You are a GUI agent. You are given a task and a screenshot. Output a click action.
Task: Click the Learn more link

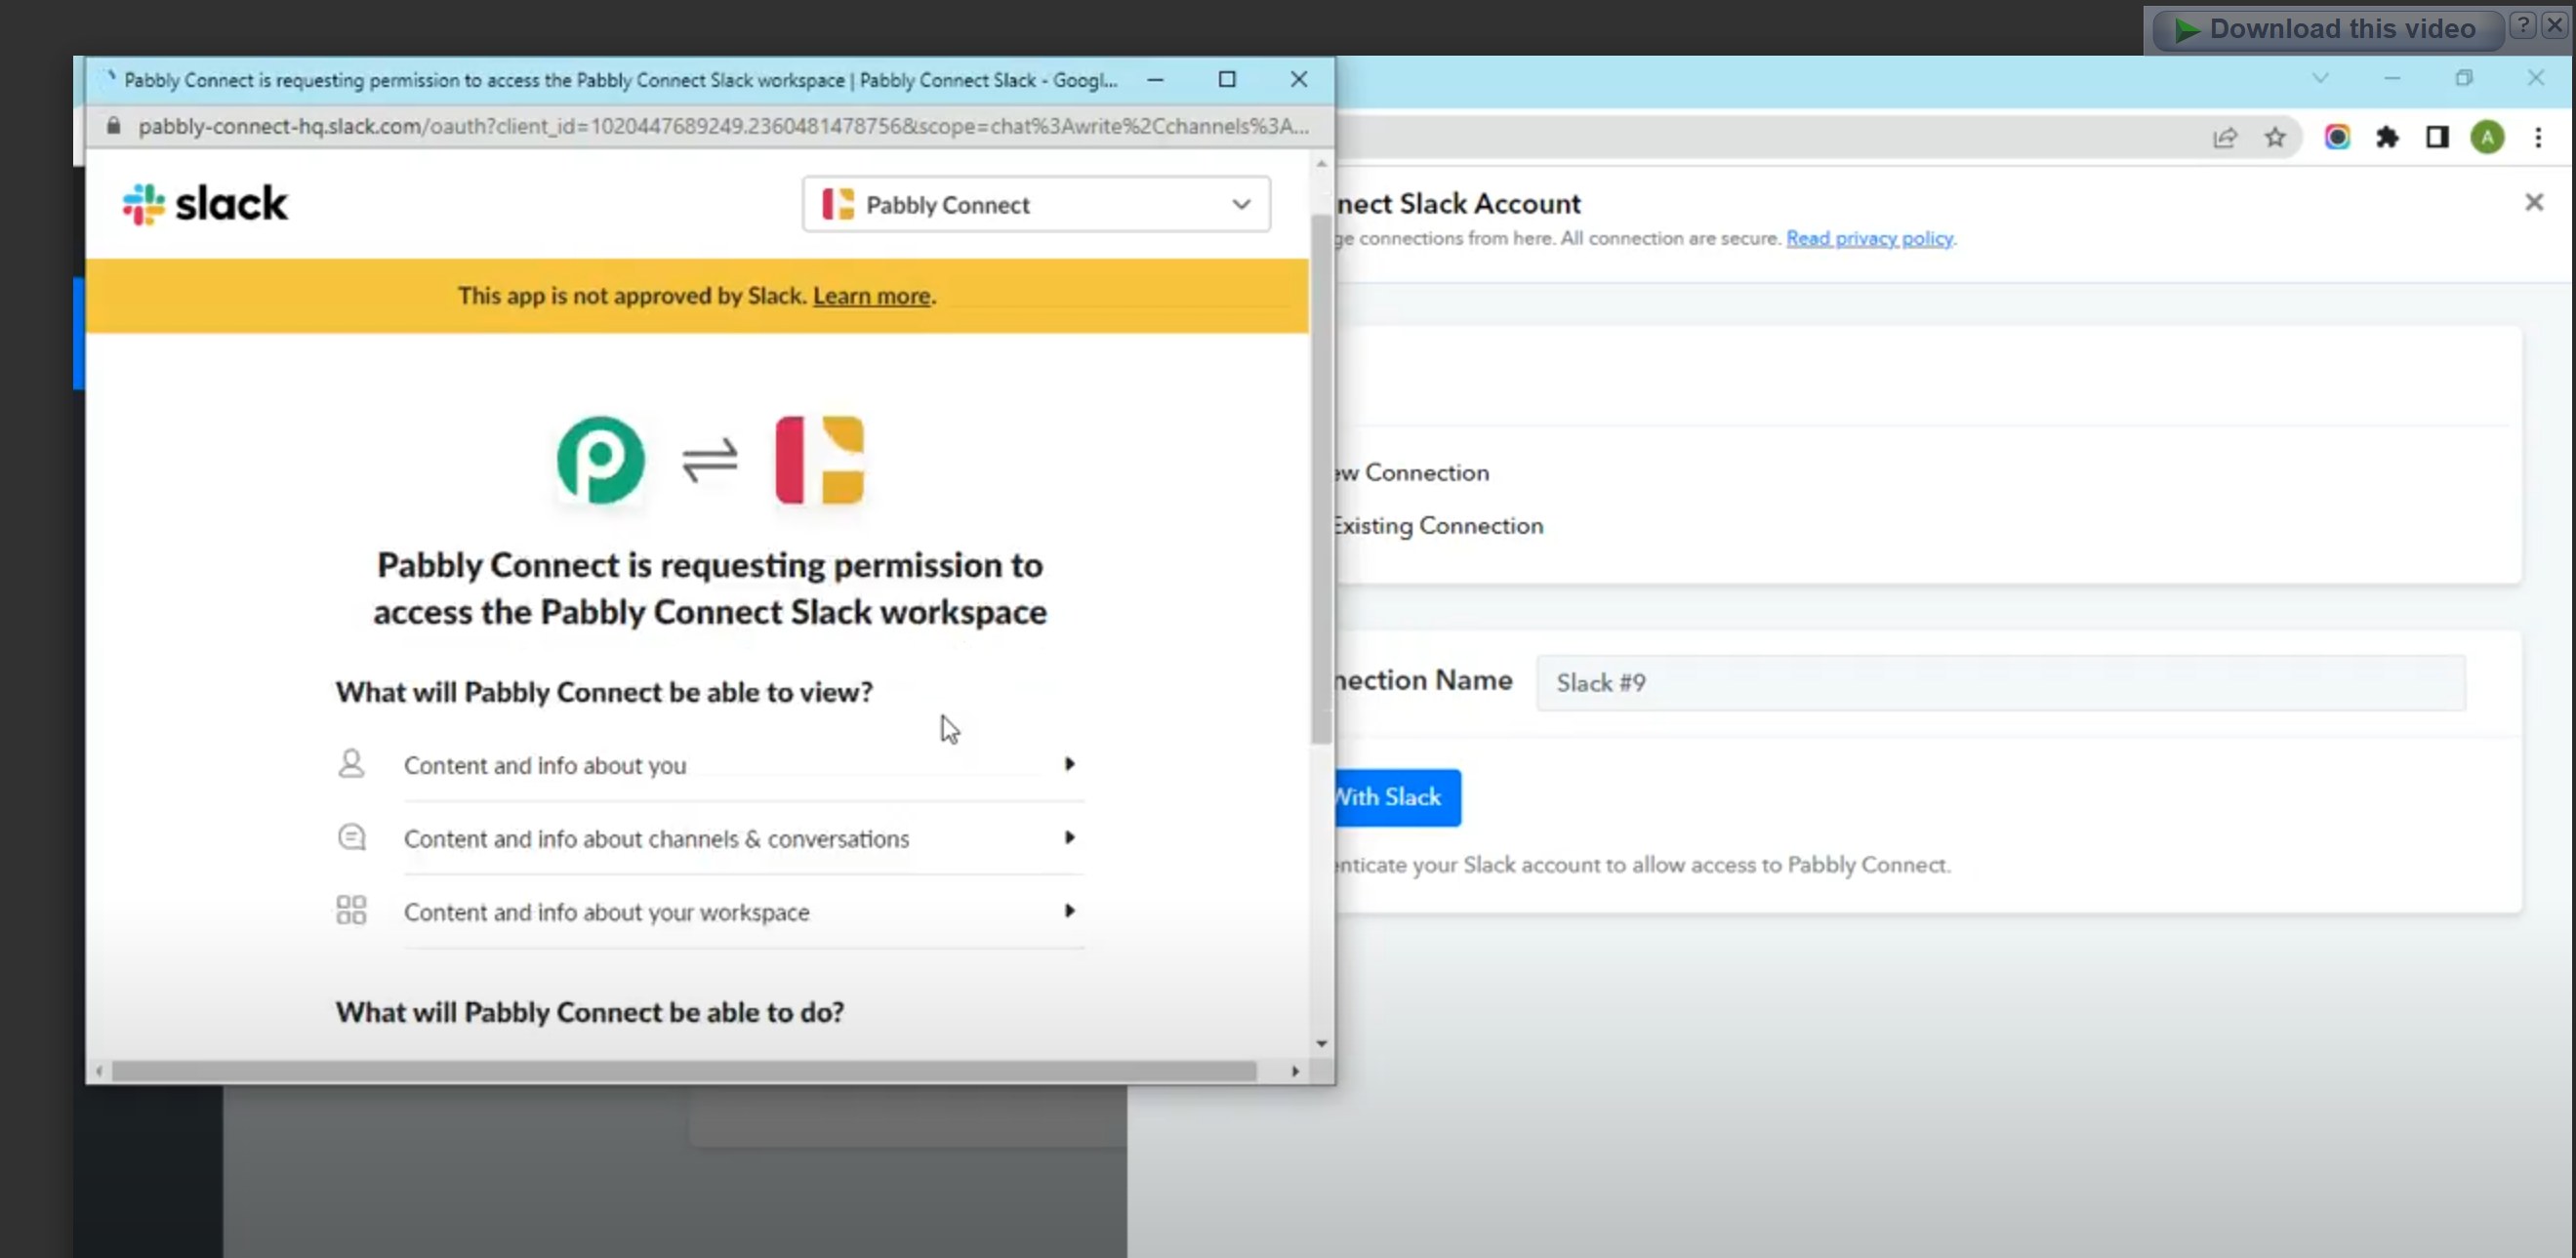pos(871,296)
